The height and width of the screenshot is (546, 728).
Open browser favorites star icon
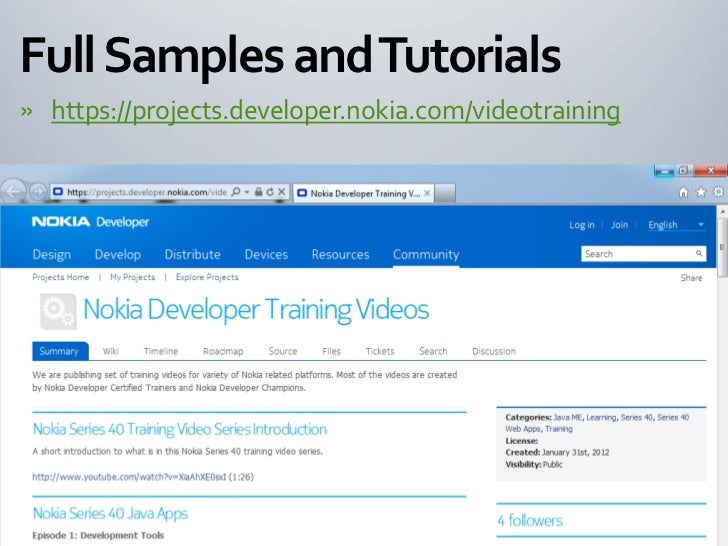(x=701, y=192)
